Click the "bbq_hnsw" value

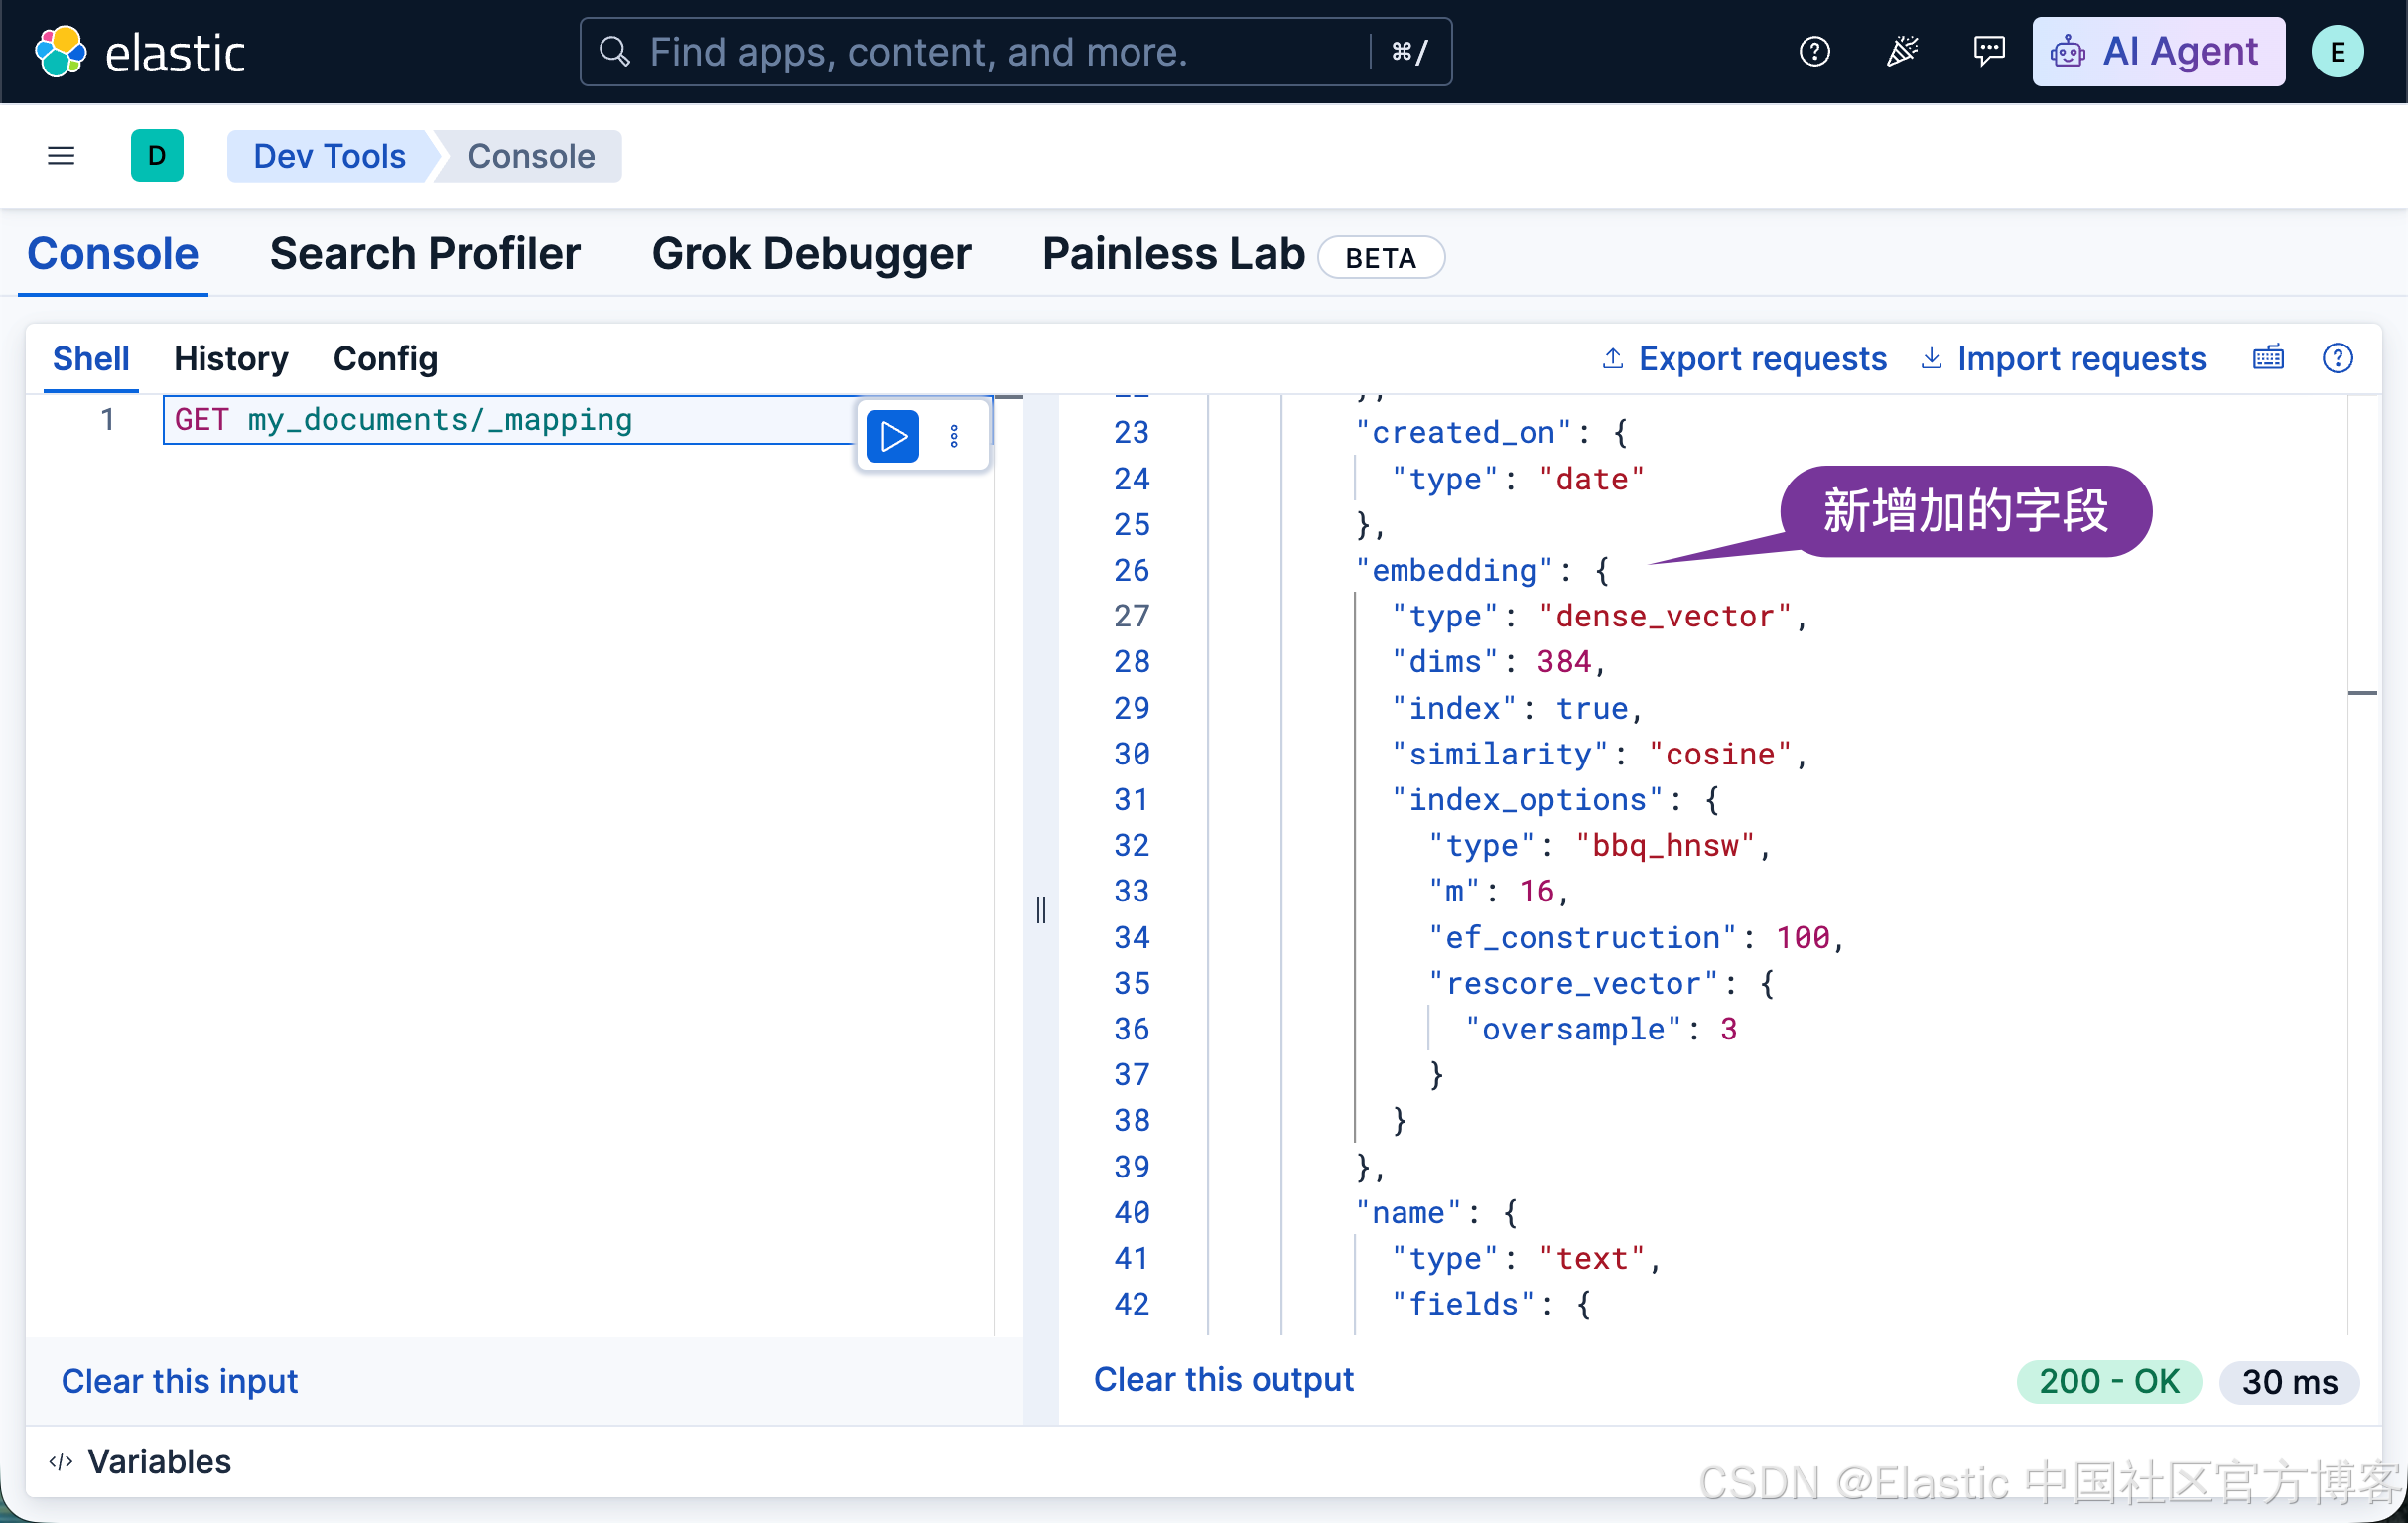click(1665, 845)
